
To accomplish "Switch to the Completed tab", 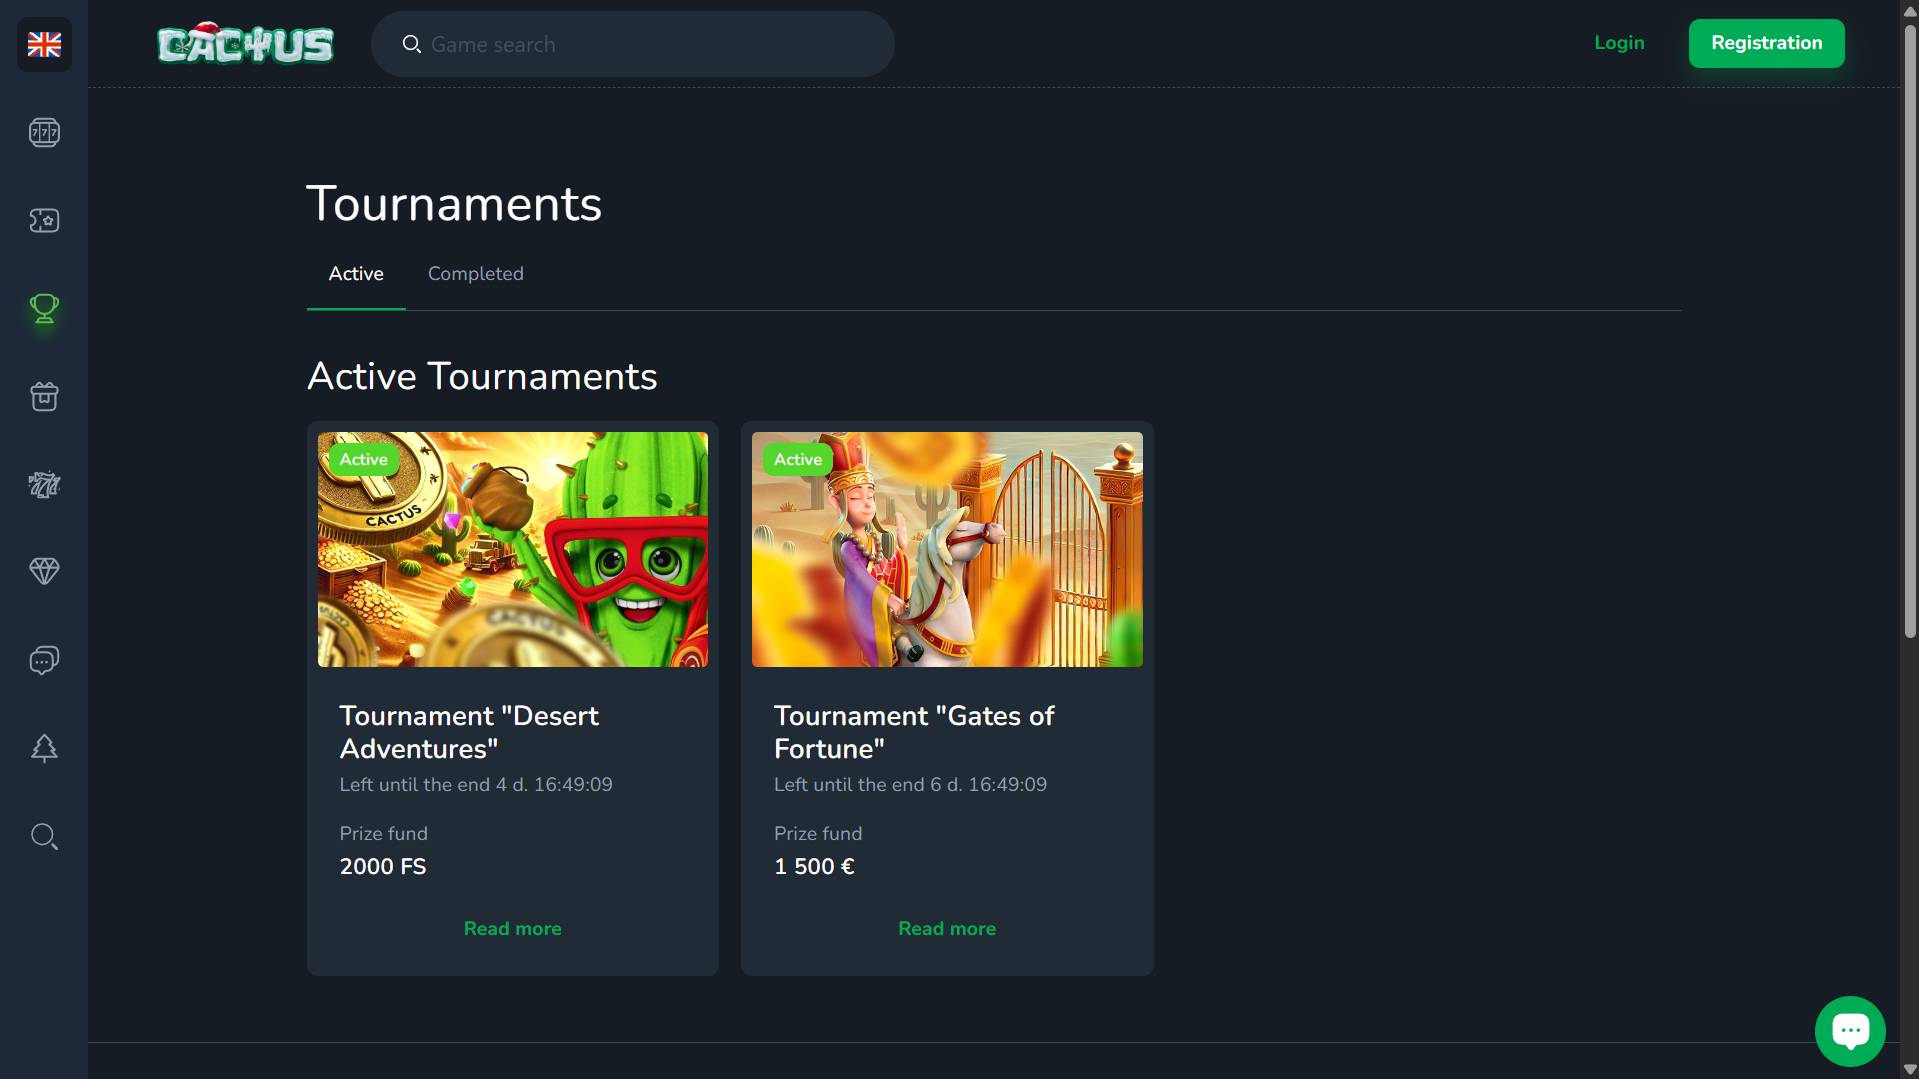I will [x=475, y=274].
